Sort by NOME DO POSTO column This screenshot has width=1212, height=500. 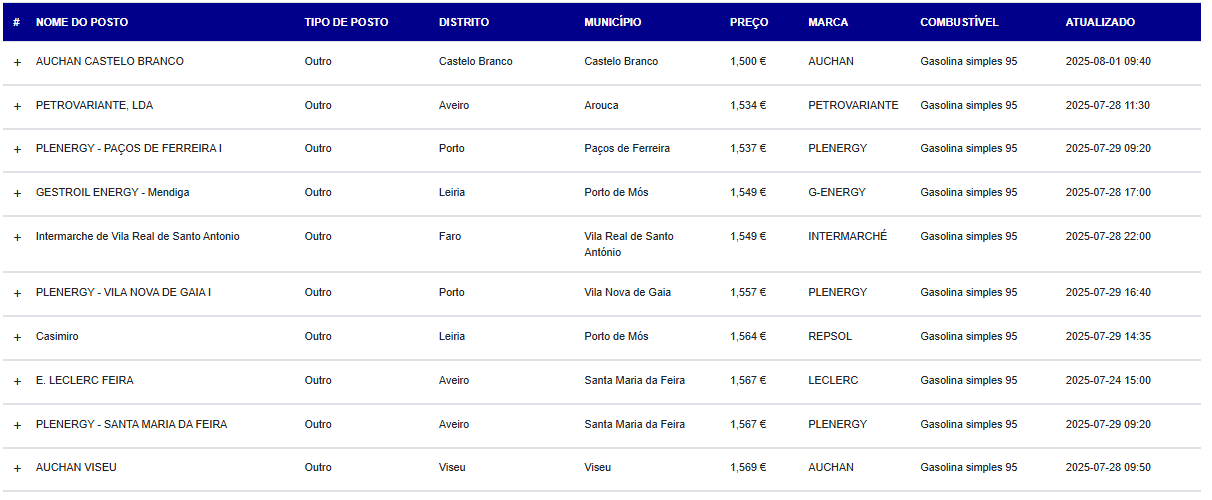[x=82, y=22]
